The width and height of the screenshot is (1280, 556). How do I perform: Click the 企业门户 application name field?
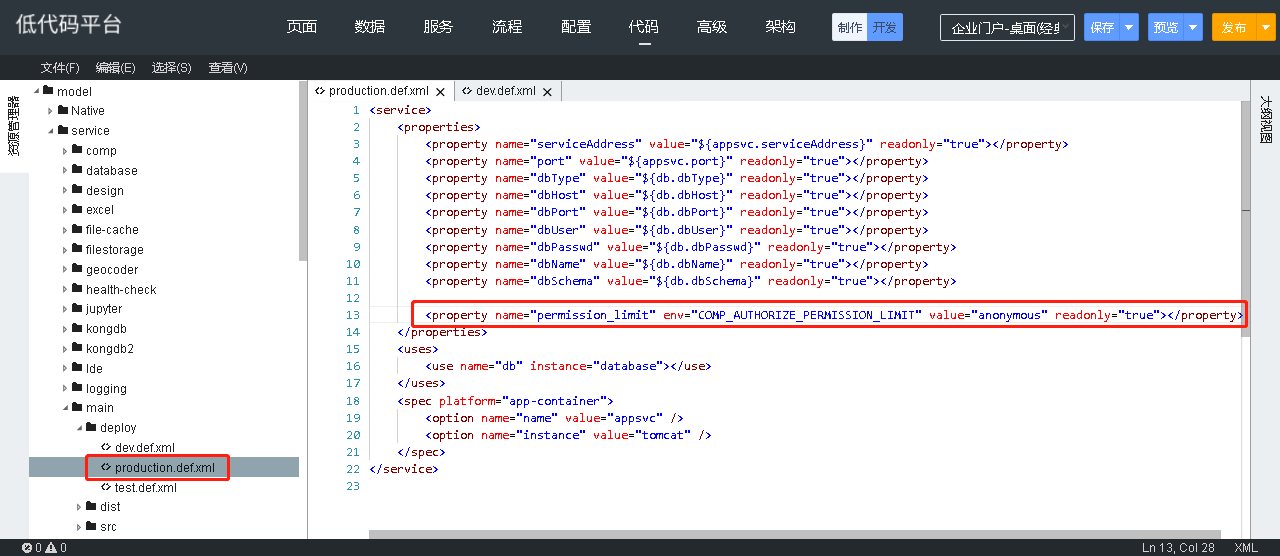[1007, 28]
